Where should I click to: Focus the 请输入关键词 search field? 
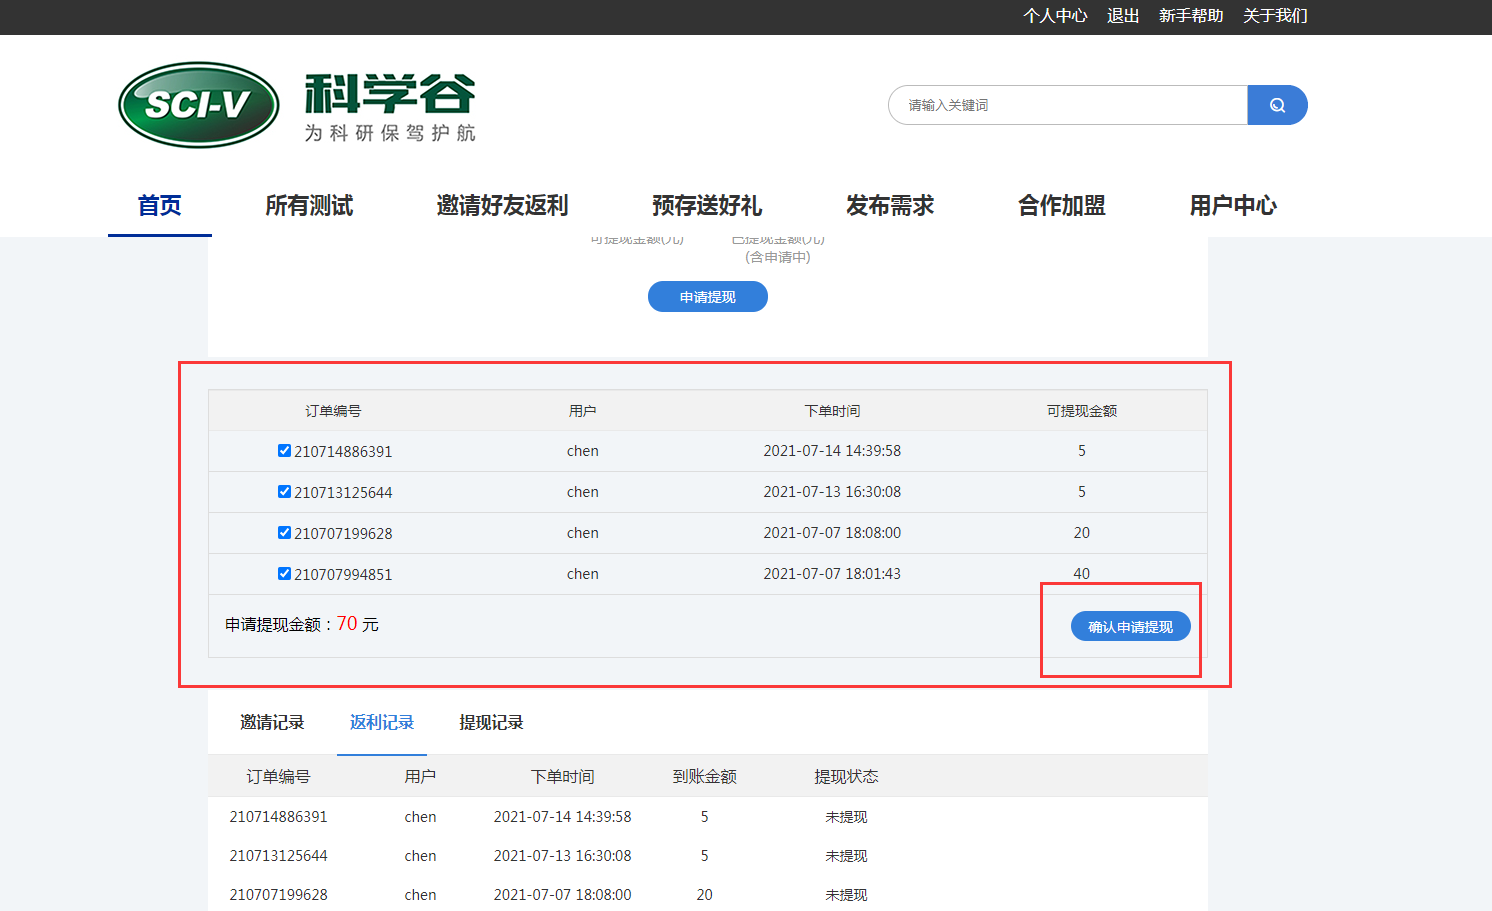pyautogui.click(x=1068, y=105)
